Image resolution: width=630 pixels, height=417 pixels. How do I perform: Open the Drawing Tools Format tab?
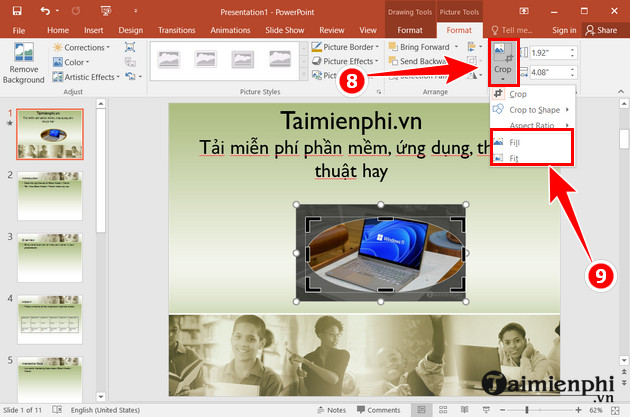[410, 30]
